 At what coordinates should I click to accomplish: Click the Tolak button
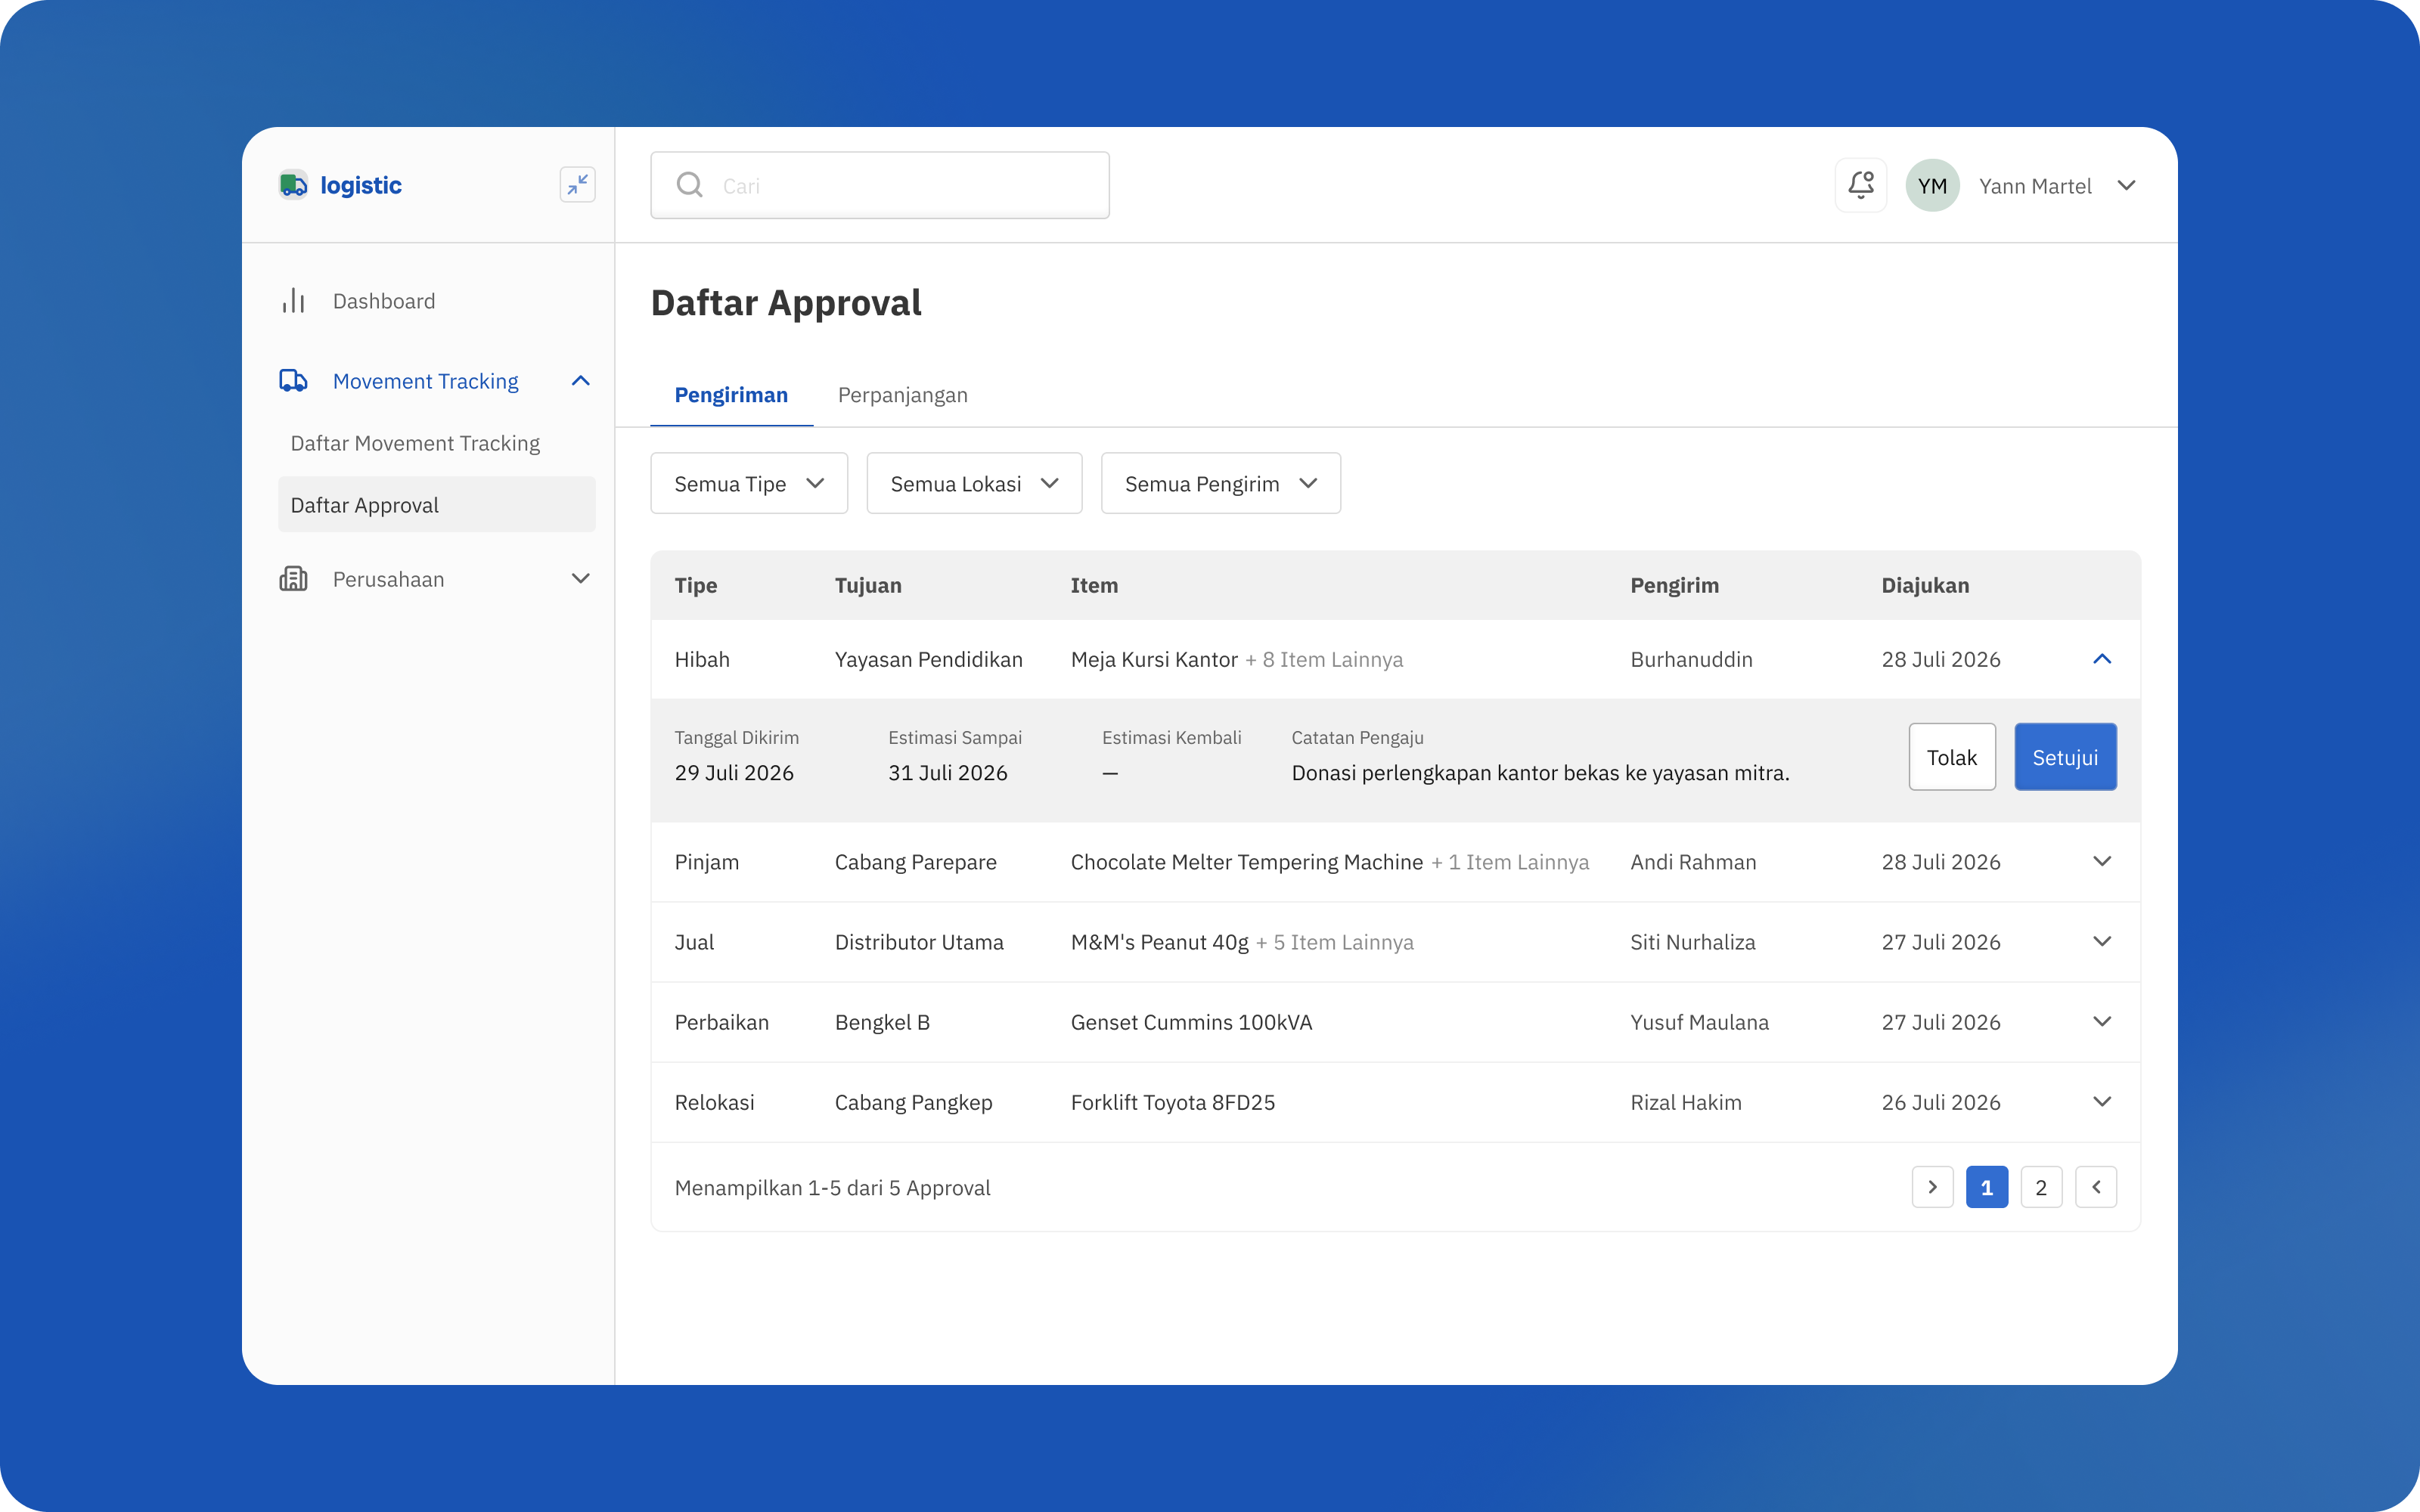click(1952, 757)
